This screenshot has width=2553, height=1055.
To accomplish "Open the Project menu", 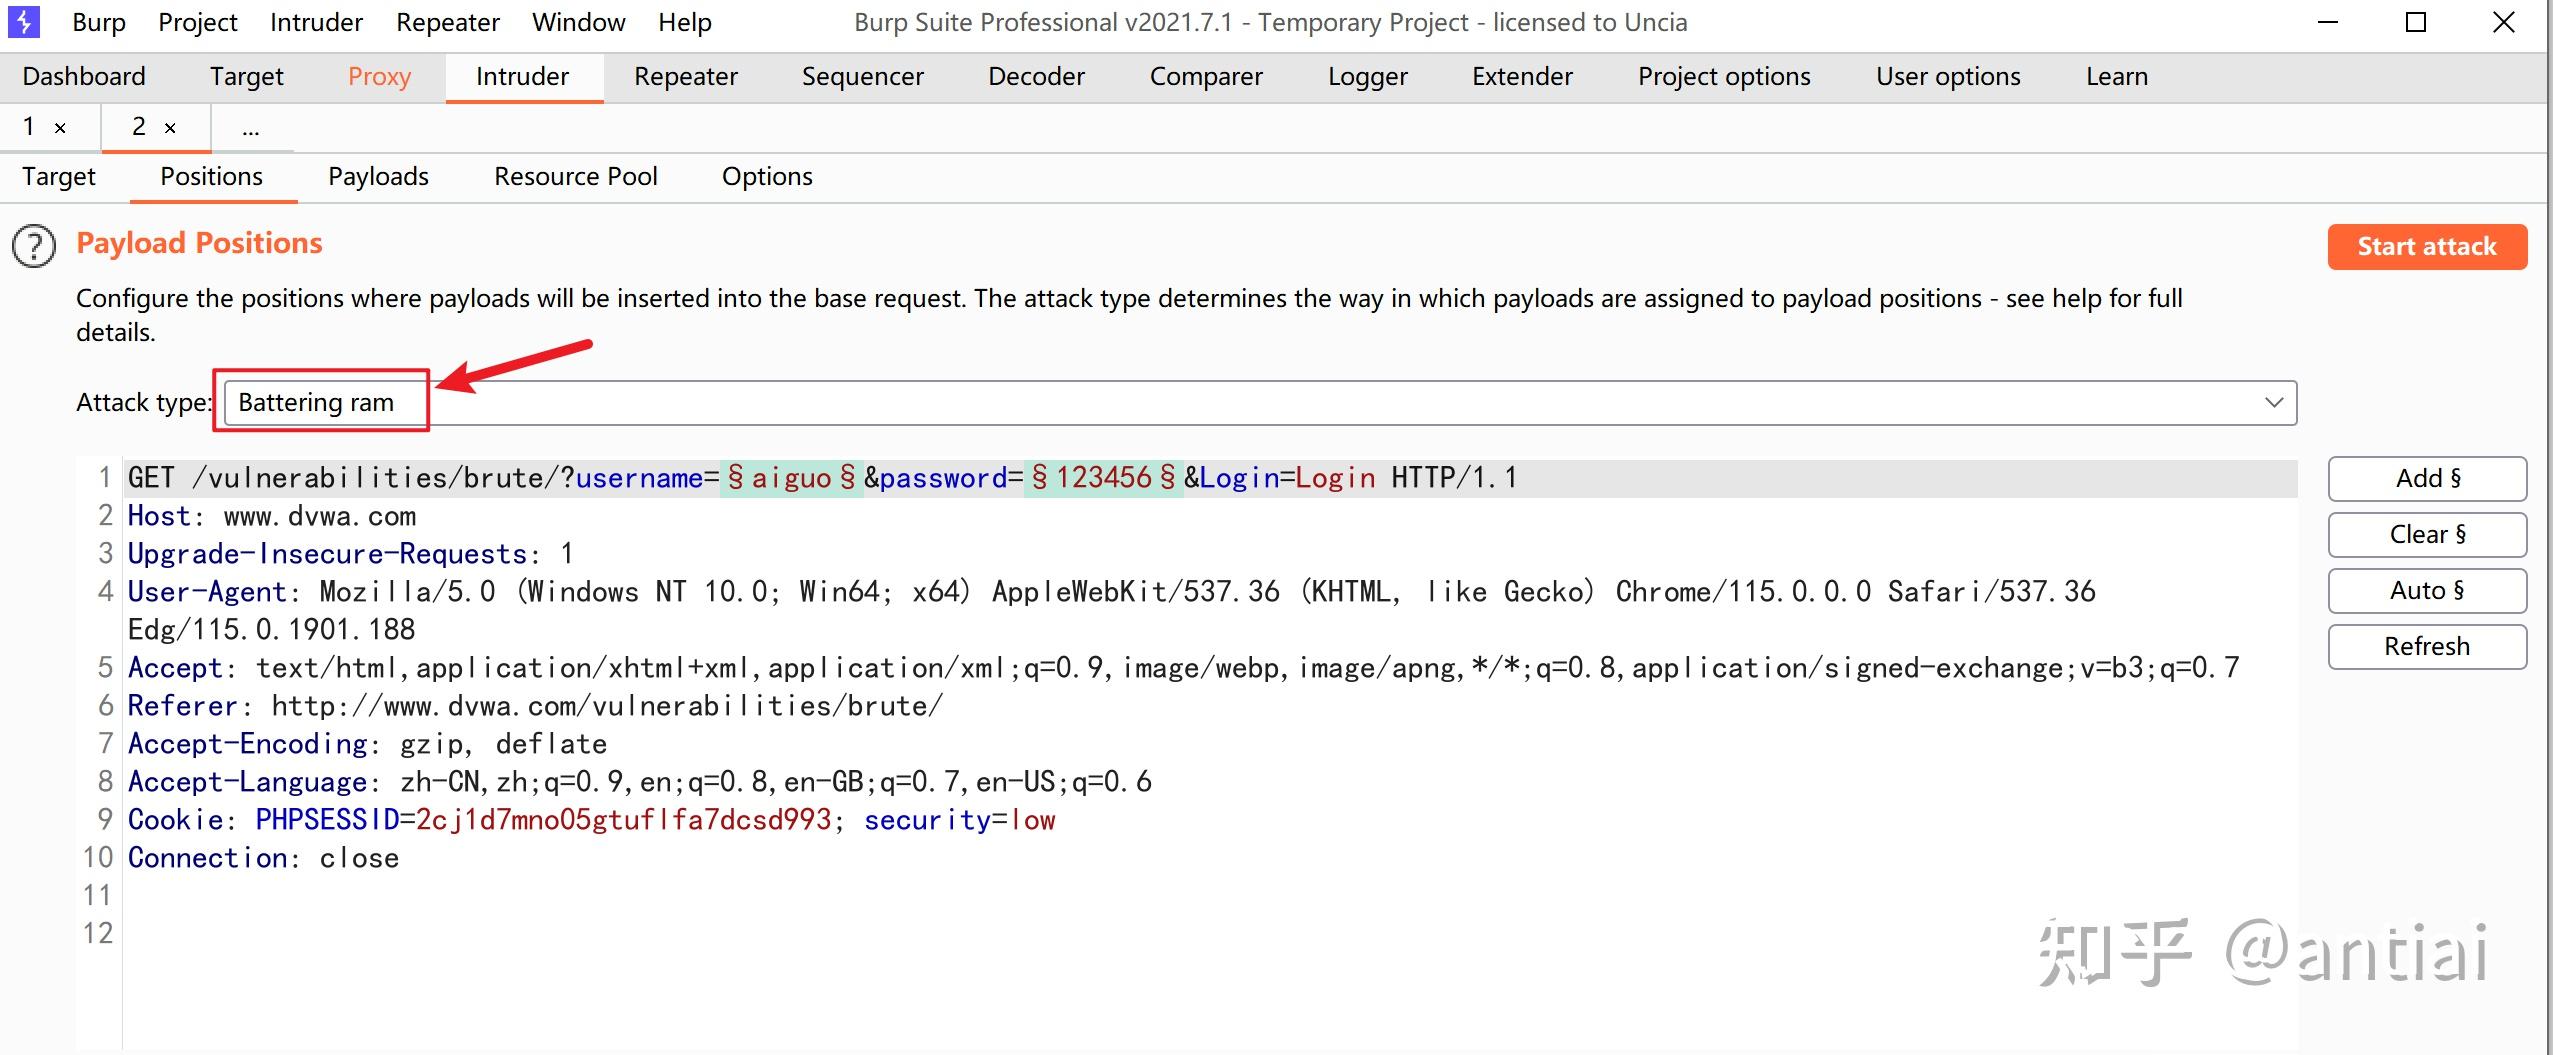I will pyautogui.click(x=197, y=22).
